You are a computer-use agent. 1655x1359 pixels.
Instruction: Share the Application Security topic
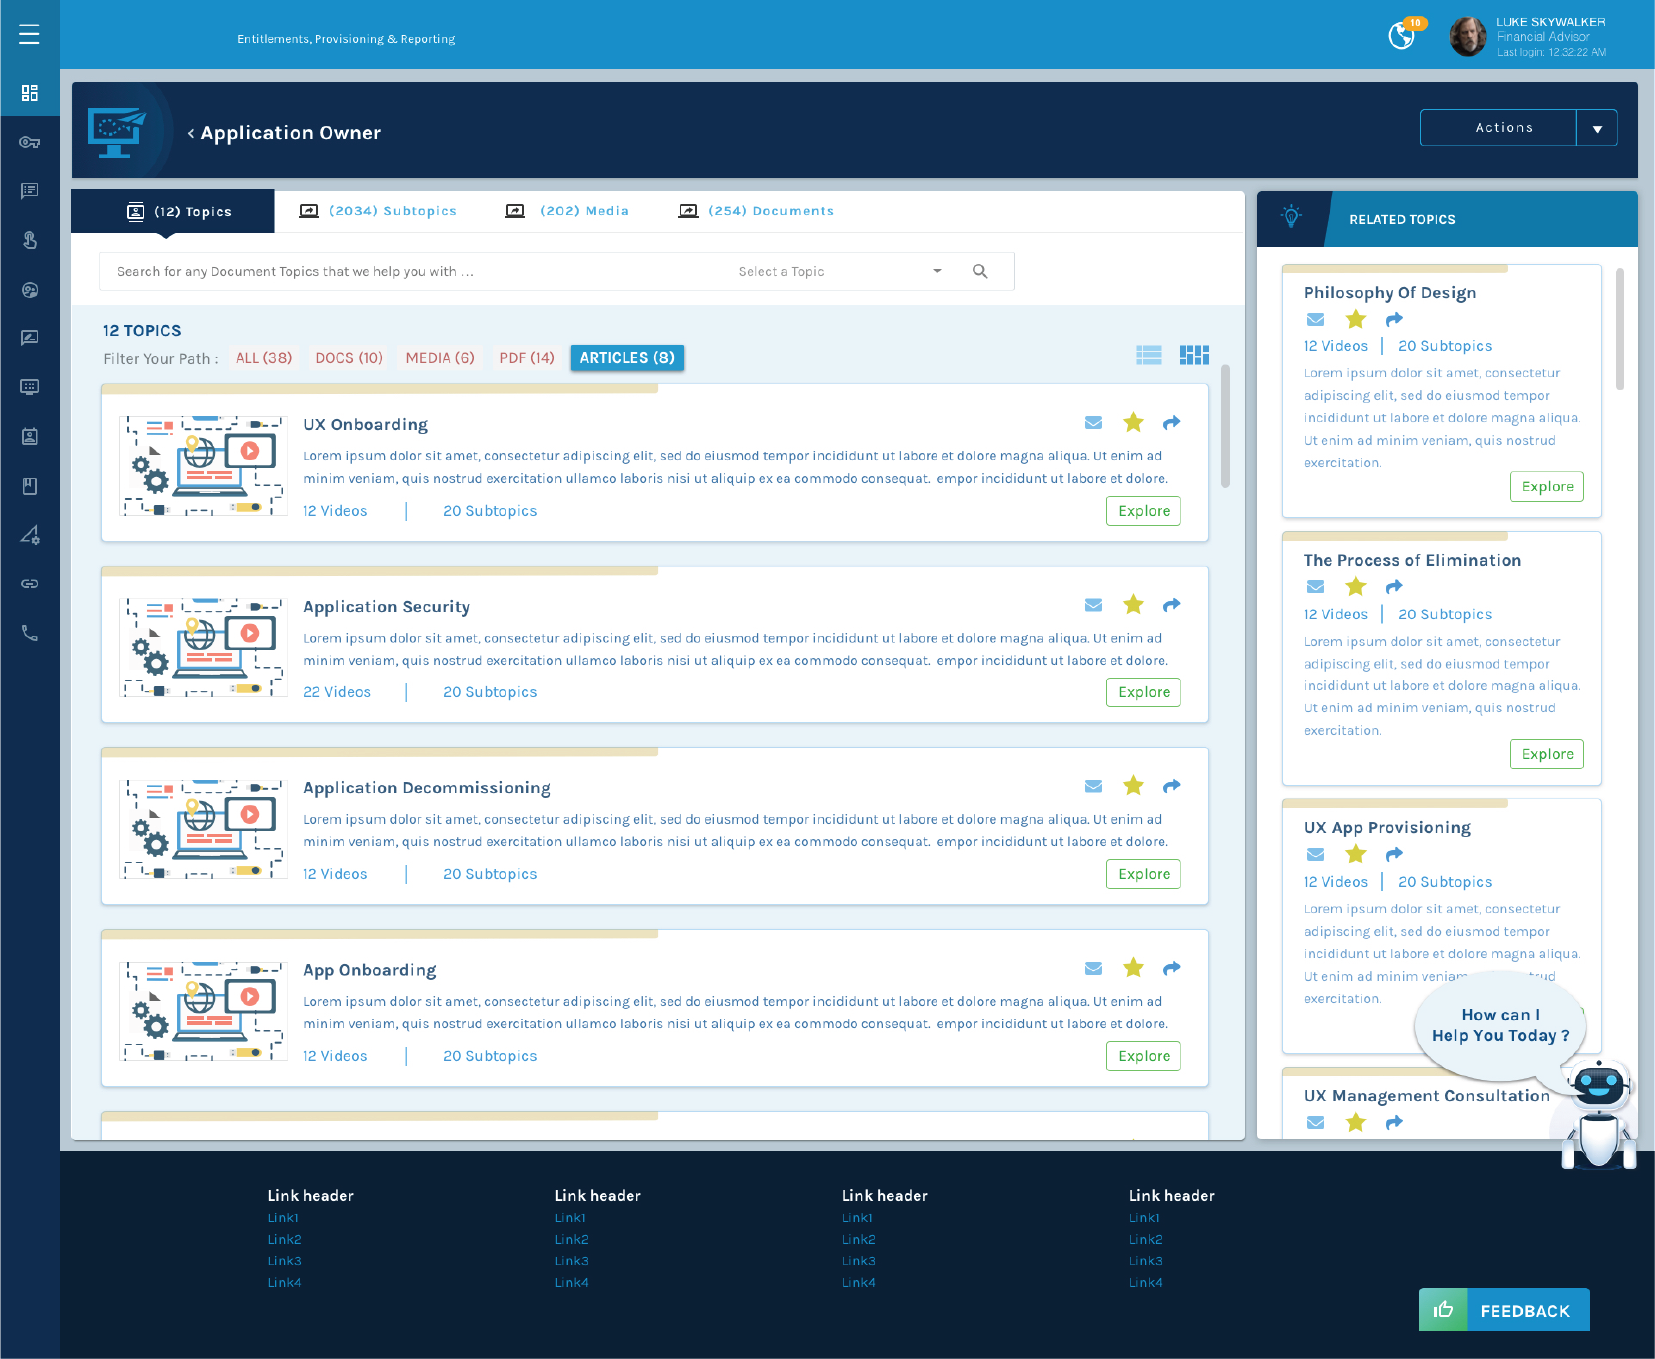1171,604
